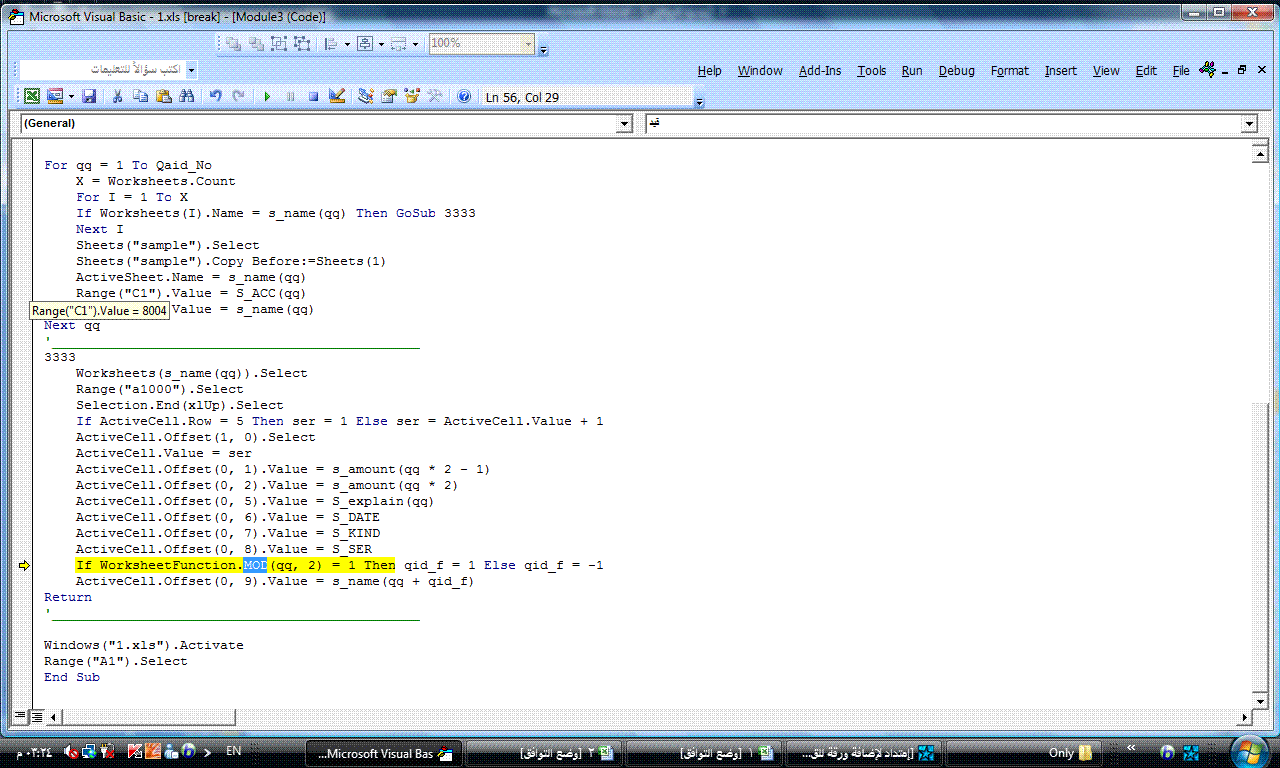Switch to Full Module View button
This screenshot has height=768, width=1280.
coord(36,716)
